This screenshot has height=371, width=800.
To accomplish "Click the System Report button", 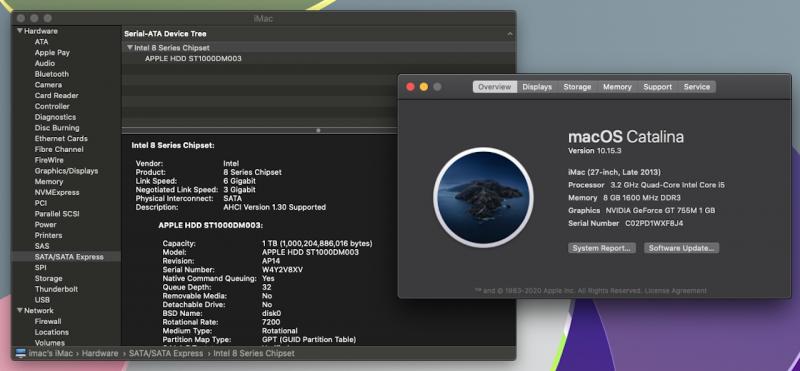I will [x=602, y=248].
